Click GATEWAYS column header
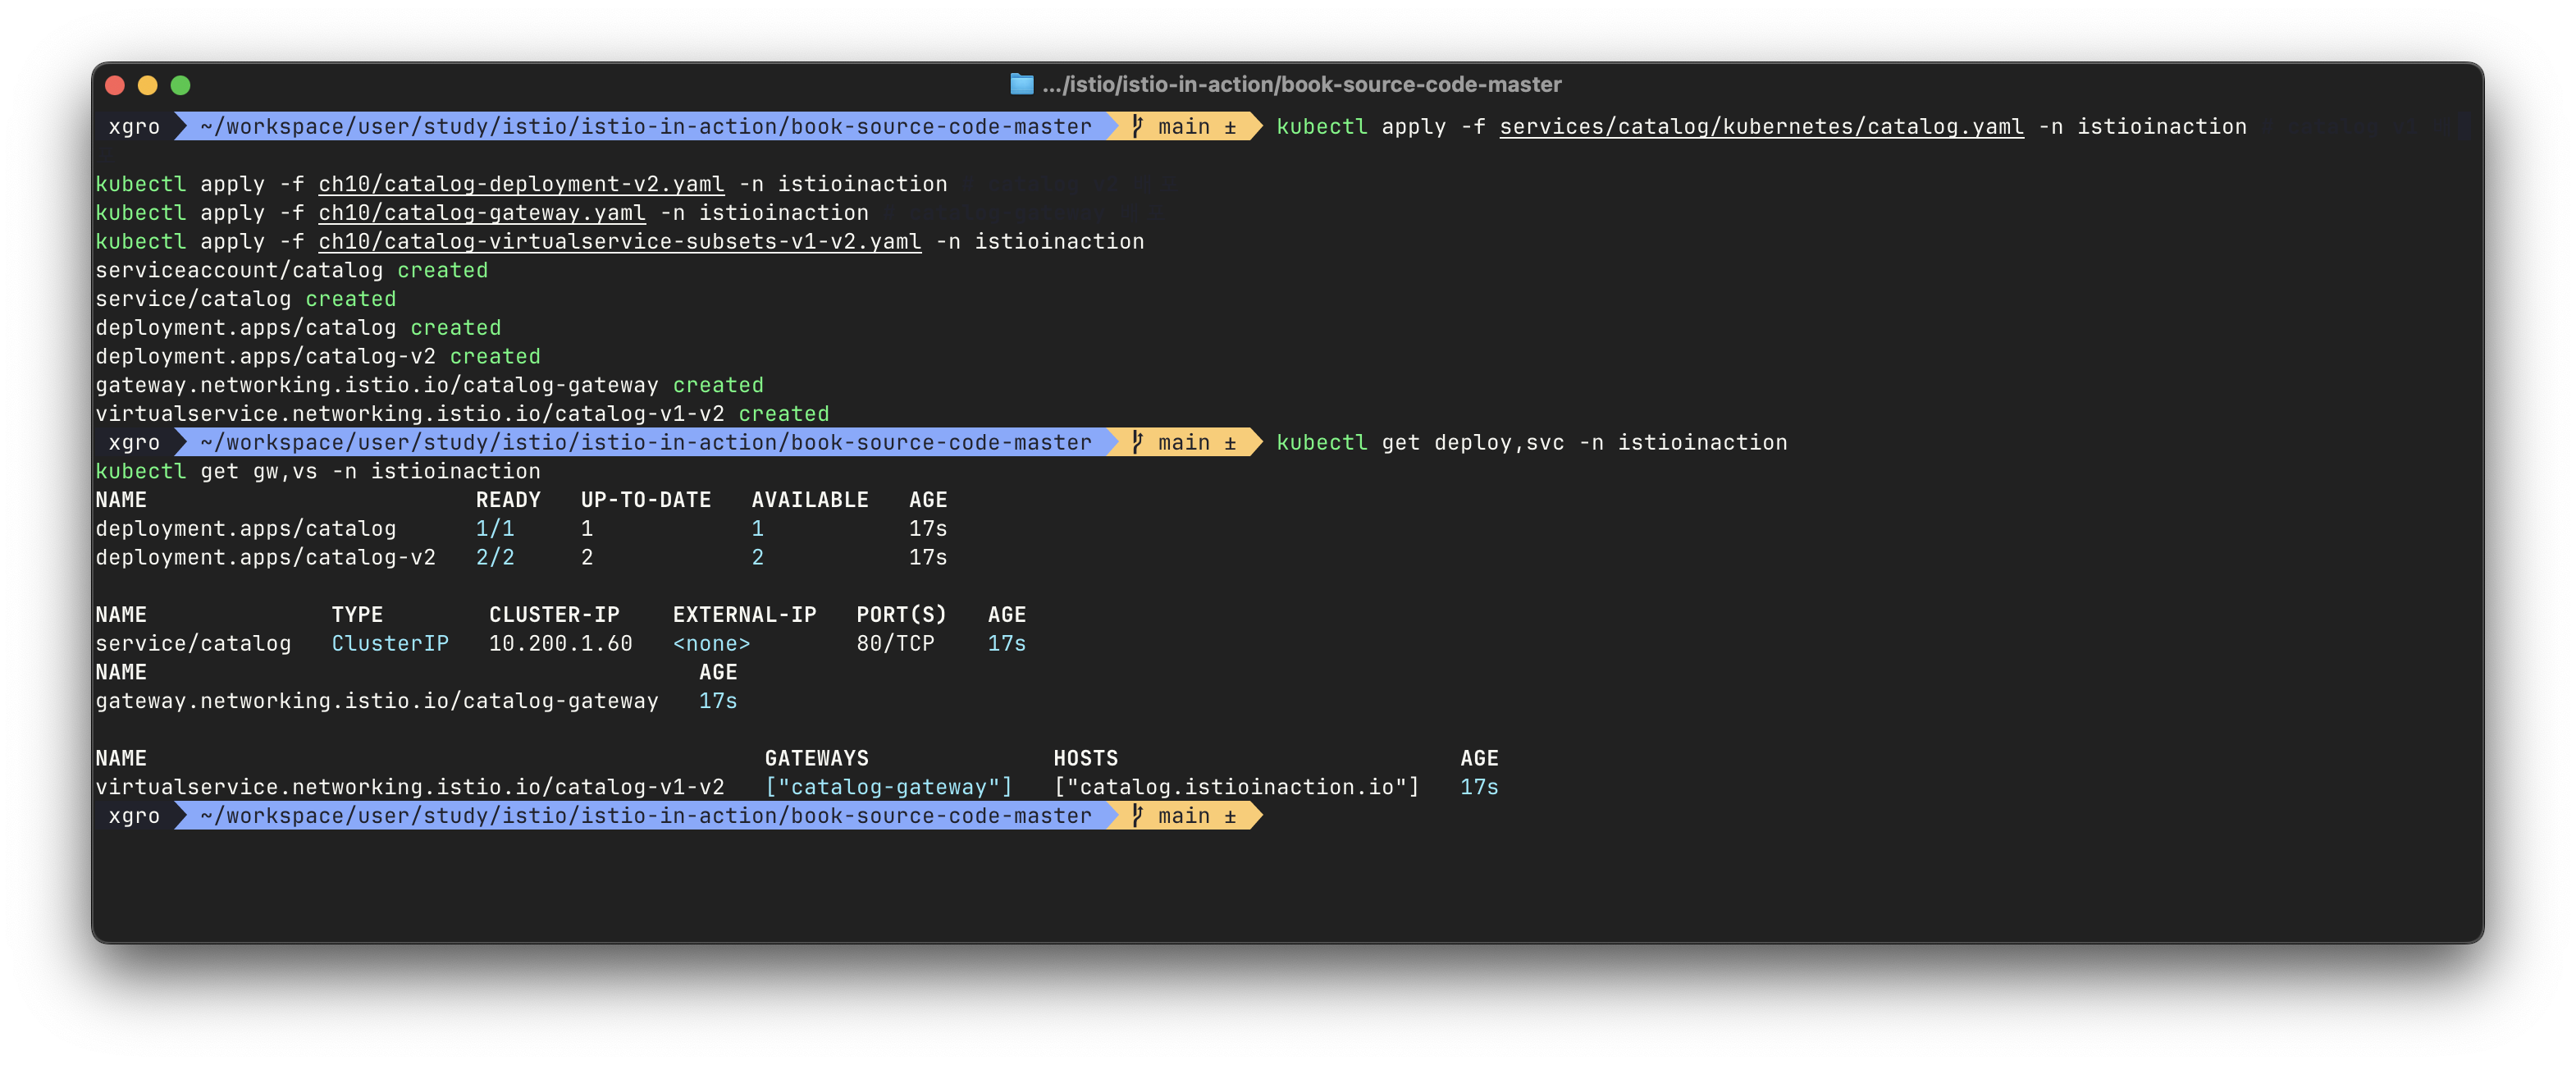Screen dimensions: 2576x1065 817,758
